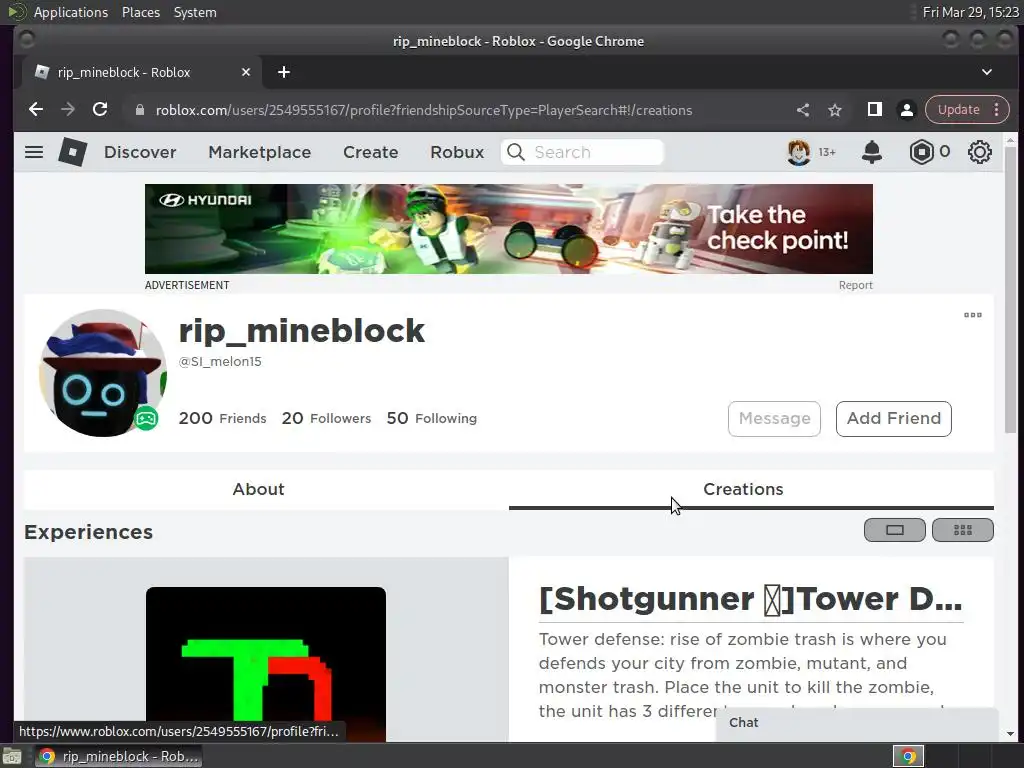This screenshot has height=768, width=1024.
Task: Select the Creations tab
Action: 751,489
